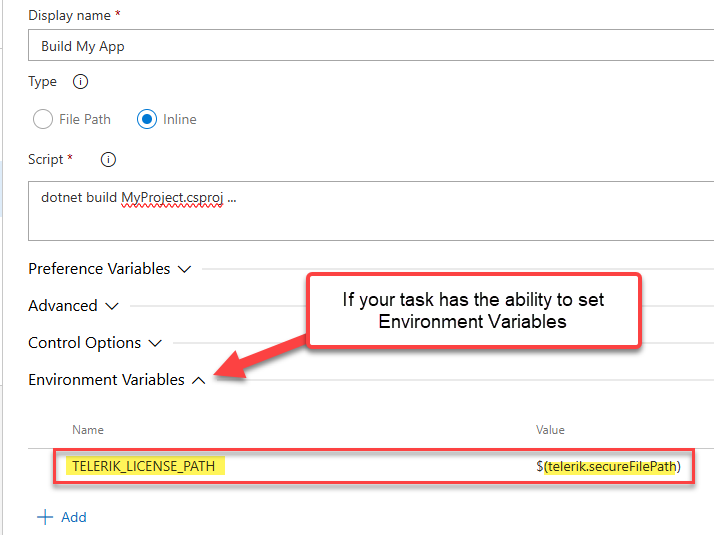This screenshot has width=714, height=535.
Task: Click the Type info icon
Action: click(80, 82)
